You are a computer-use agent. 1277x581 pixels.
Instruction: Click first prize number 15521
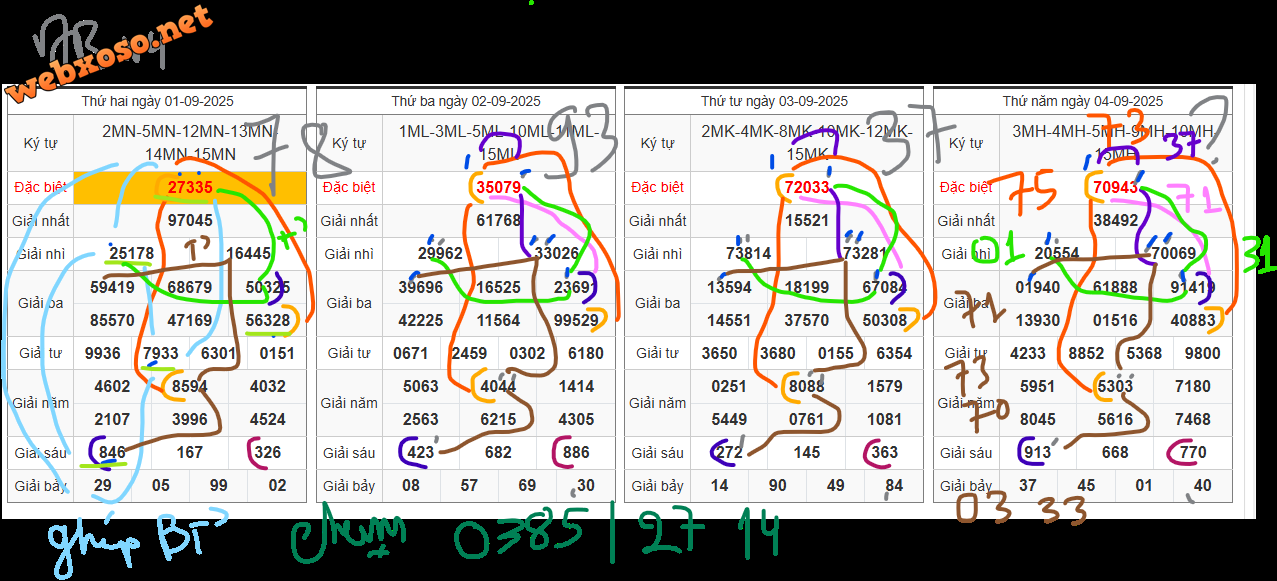806,220
